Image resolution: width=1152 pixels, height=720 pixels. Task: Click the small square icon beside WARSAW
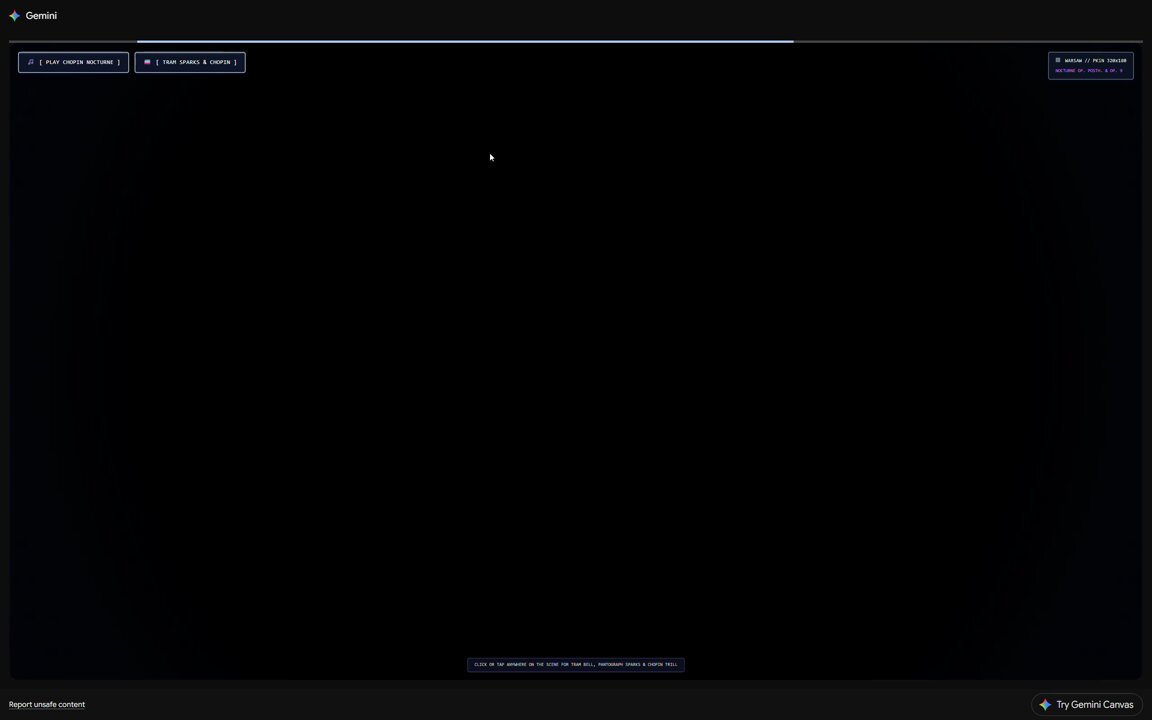click(x=1058, y=60)
